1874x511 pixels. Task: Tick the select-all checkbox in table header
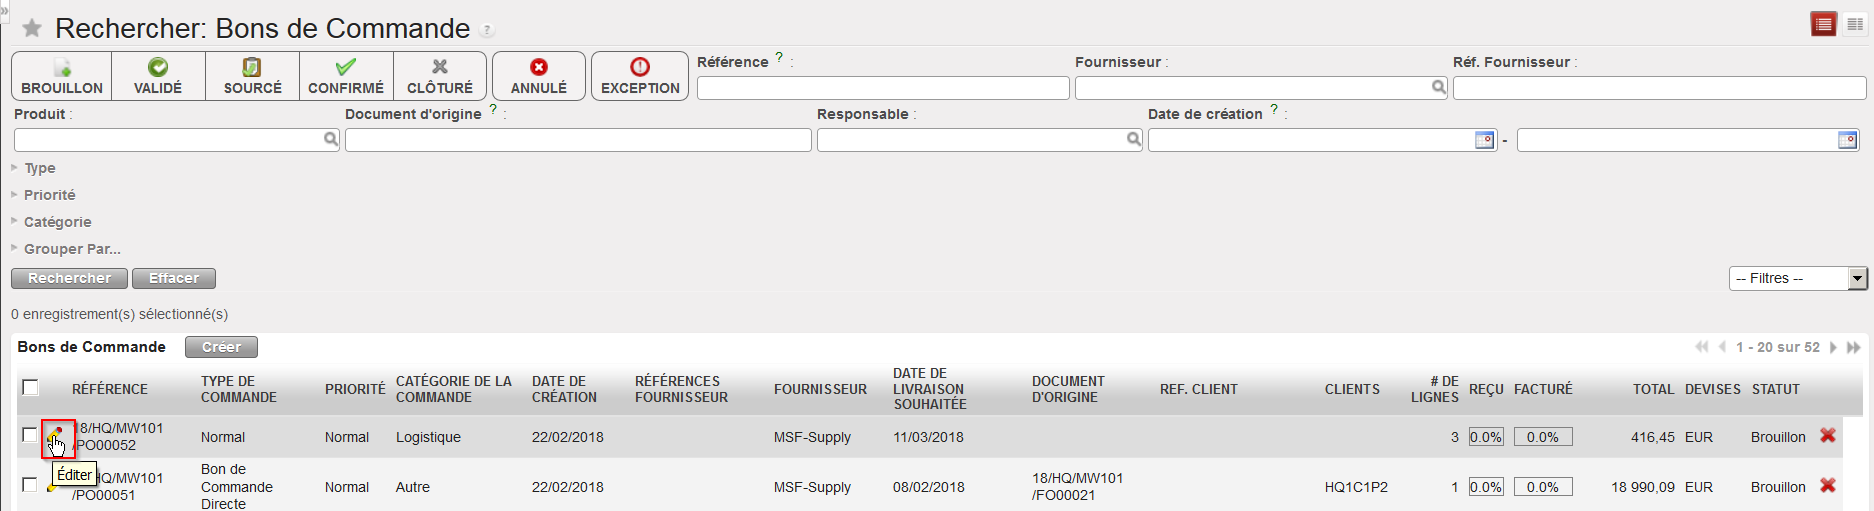point(30,388)
